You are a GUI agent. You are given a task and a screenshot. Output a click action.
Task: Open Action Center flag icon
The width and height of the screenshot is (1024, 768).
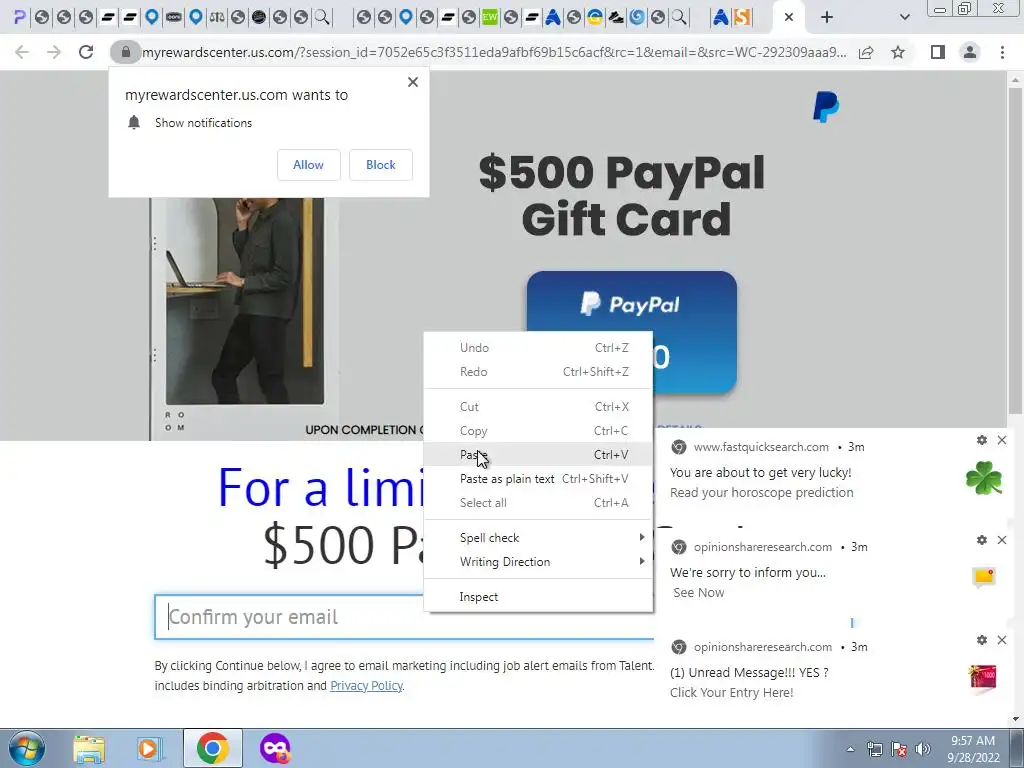[899, 749]
